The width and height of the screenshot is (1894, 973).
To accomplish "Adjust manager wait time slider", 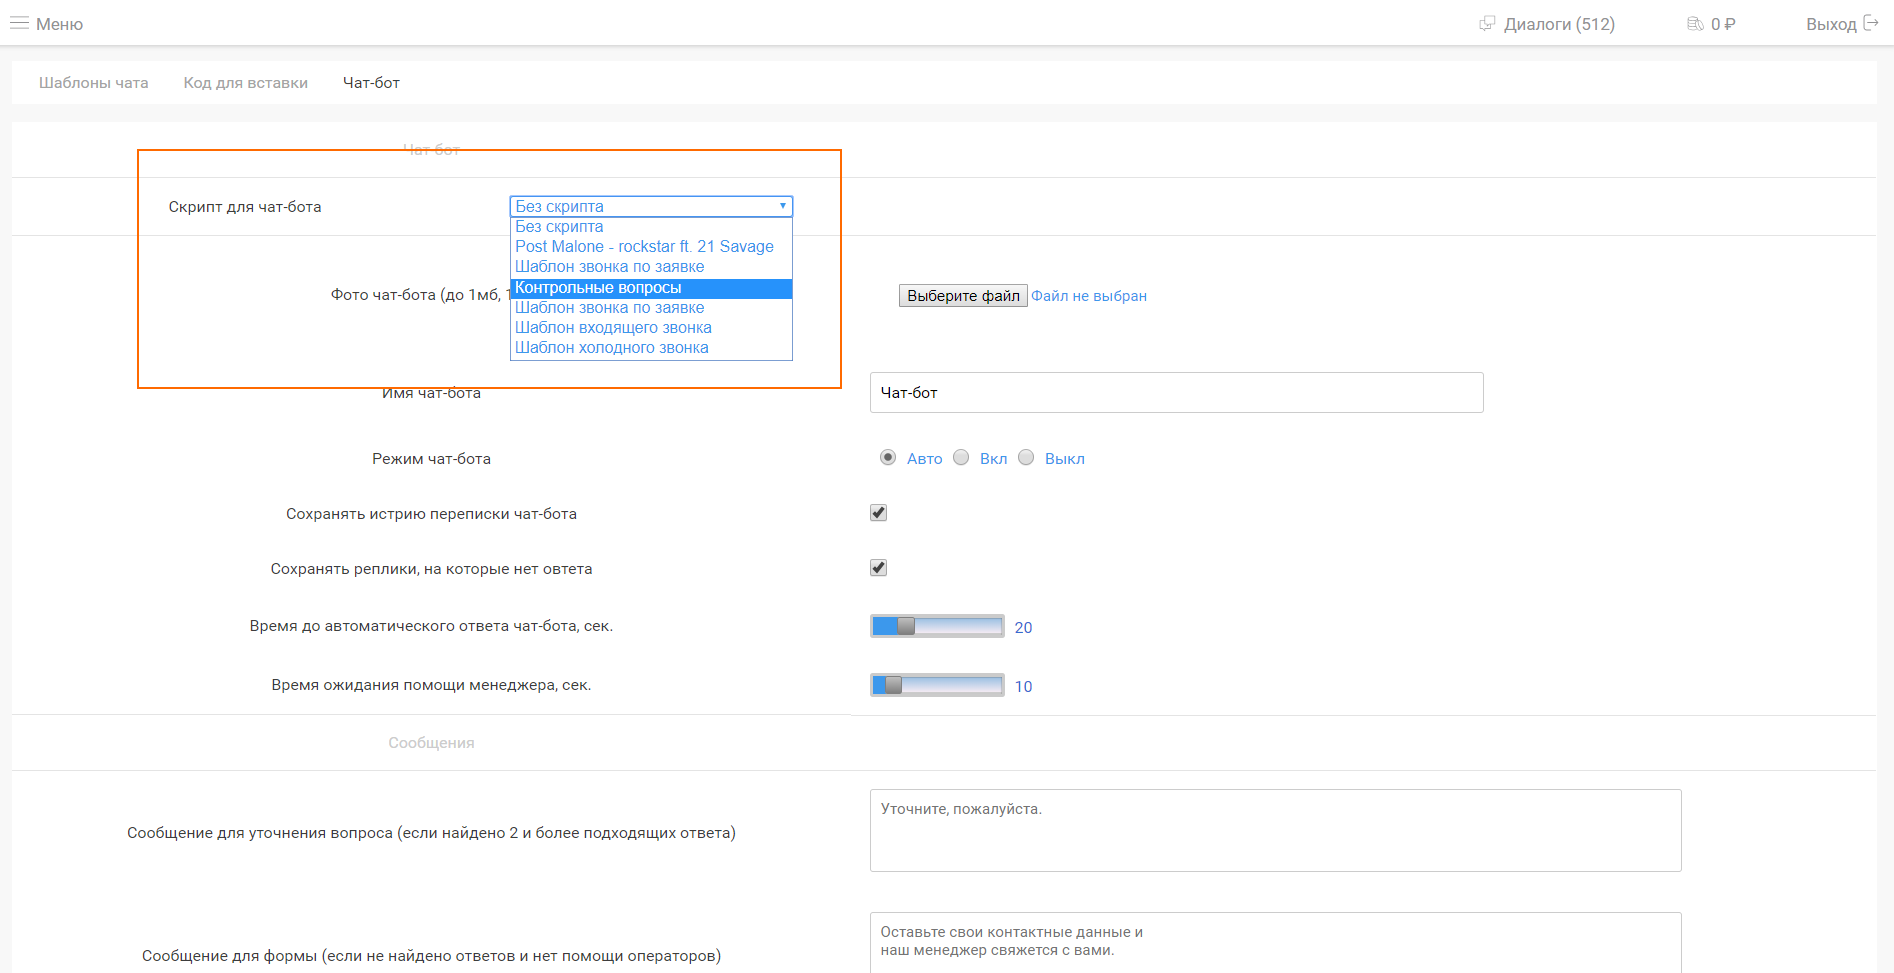I will coord(937,685).
